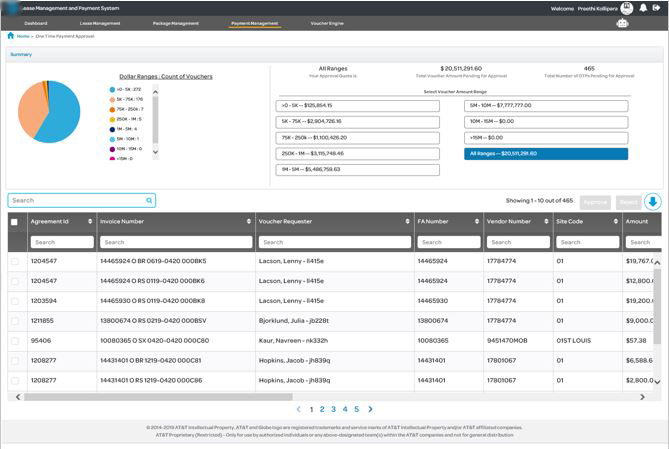Open notifications bell icon
Viewport: 669px width, 449px height.
(x=643, y=8)
